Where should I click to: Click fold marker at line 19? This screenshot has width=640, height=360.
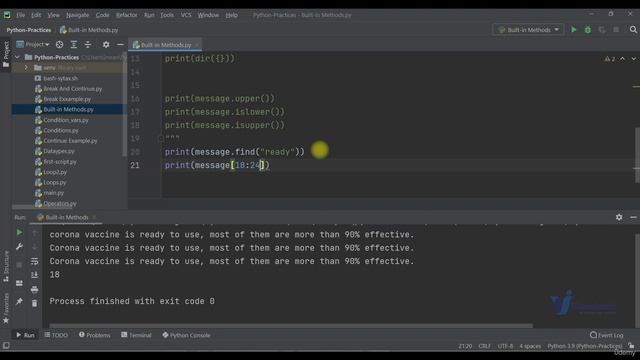(160, 139)
